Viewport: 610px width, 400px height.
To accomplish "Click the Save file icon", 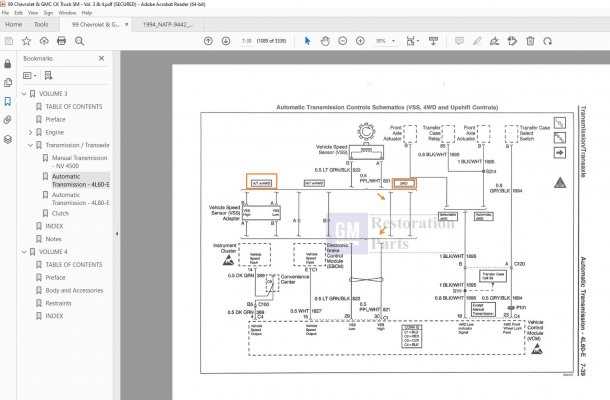I will click(x=9, y=41).
